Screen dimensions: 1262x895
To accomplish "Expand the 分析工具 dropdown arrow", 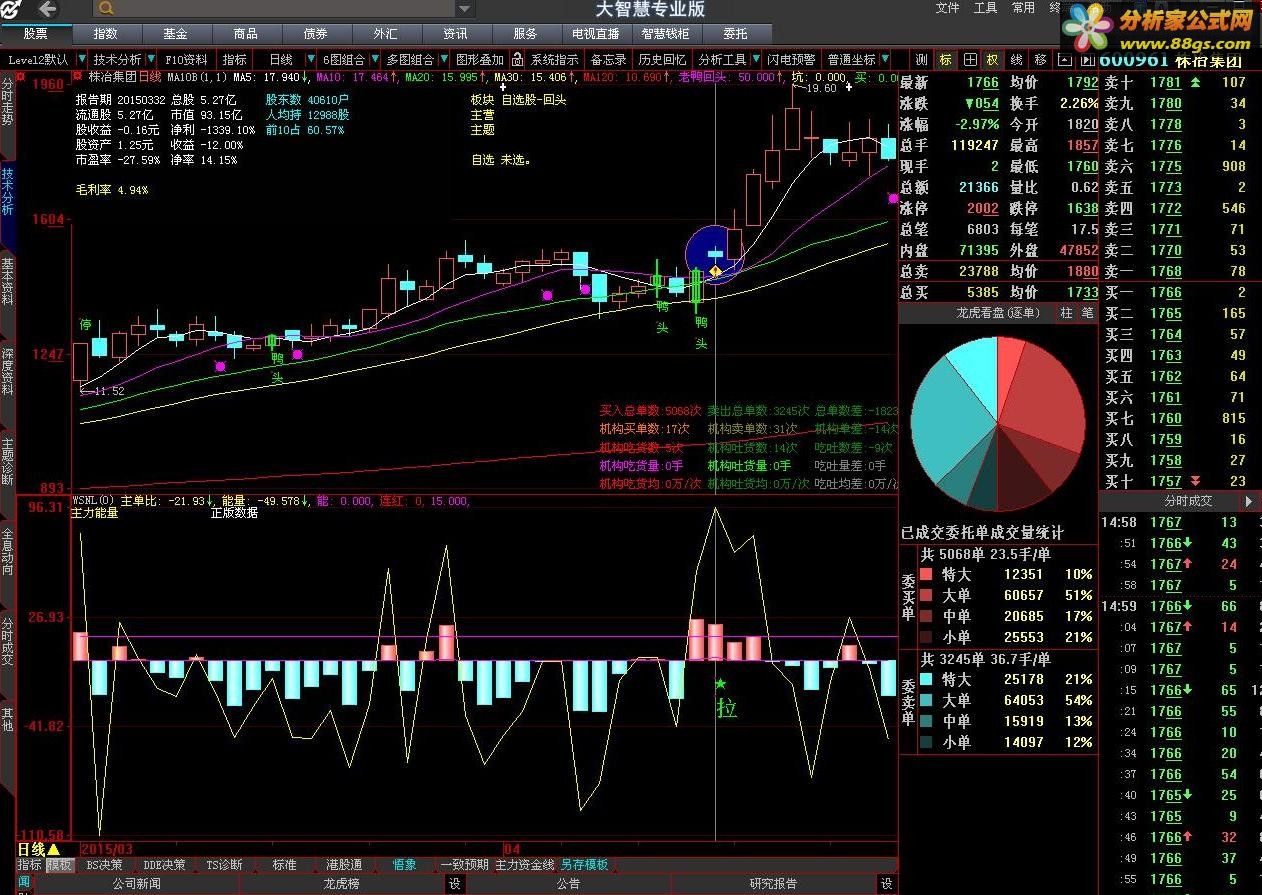I will point(755,60).
